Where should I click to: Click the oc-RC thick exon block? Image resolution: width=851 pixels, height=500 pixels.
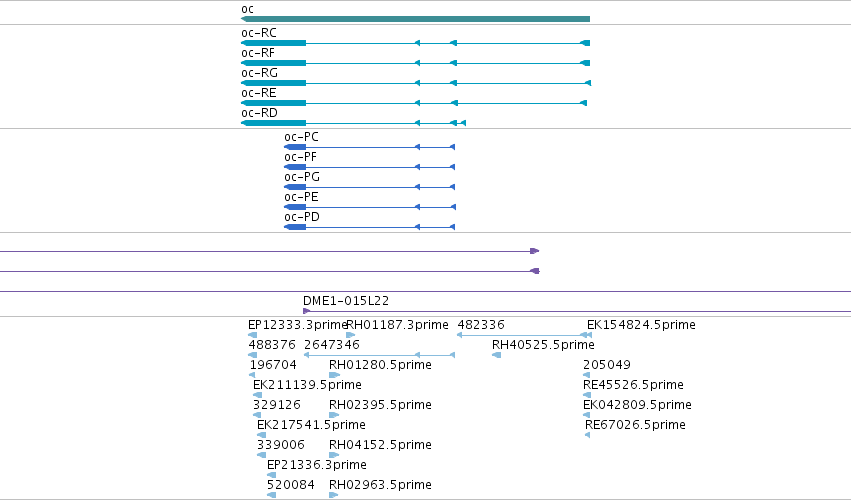click(x=274, y=43)
